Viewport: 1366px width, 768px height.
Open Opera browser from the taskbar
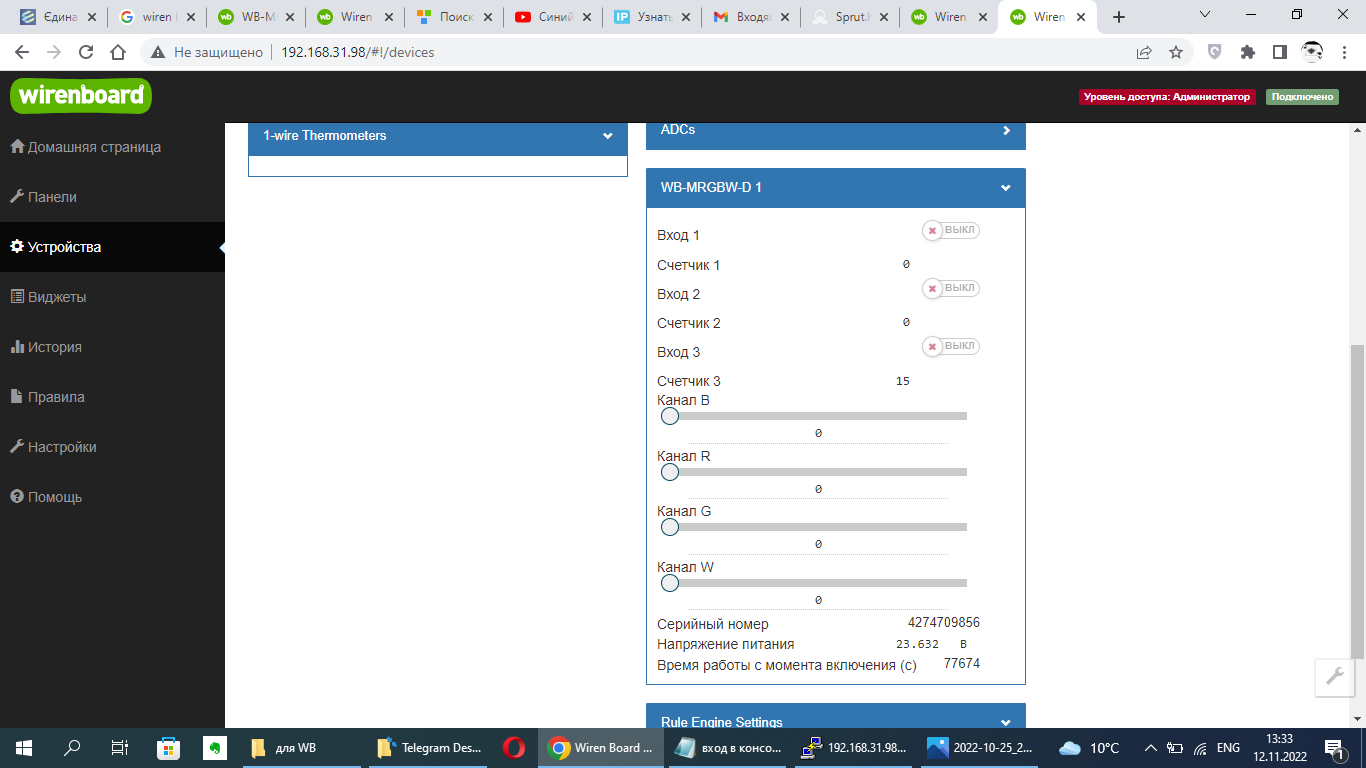(x=514, y=747)
